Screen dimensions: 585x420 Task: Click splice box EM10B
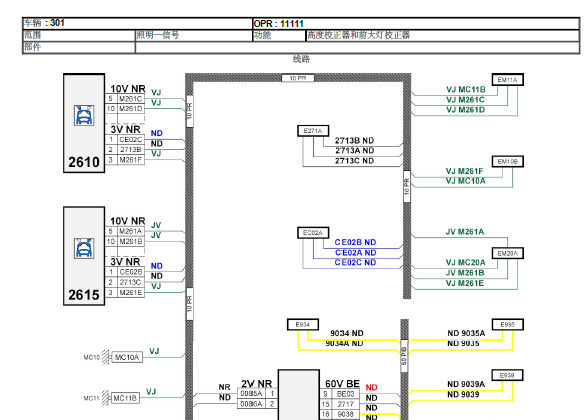(507, 162)
